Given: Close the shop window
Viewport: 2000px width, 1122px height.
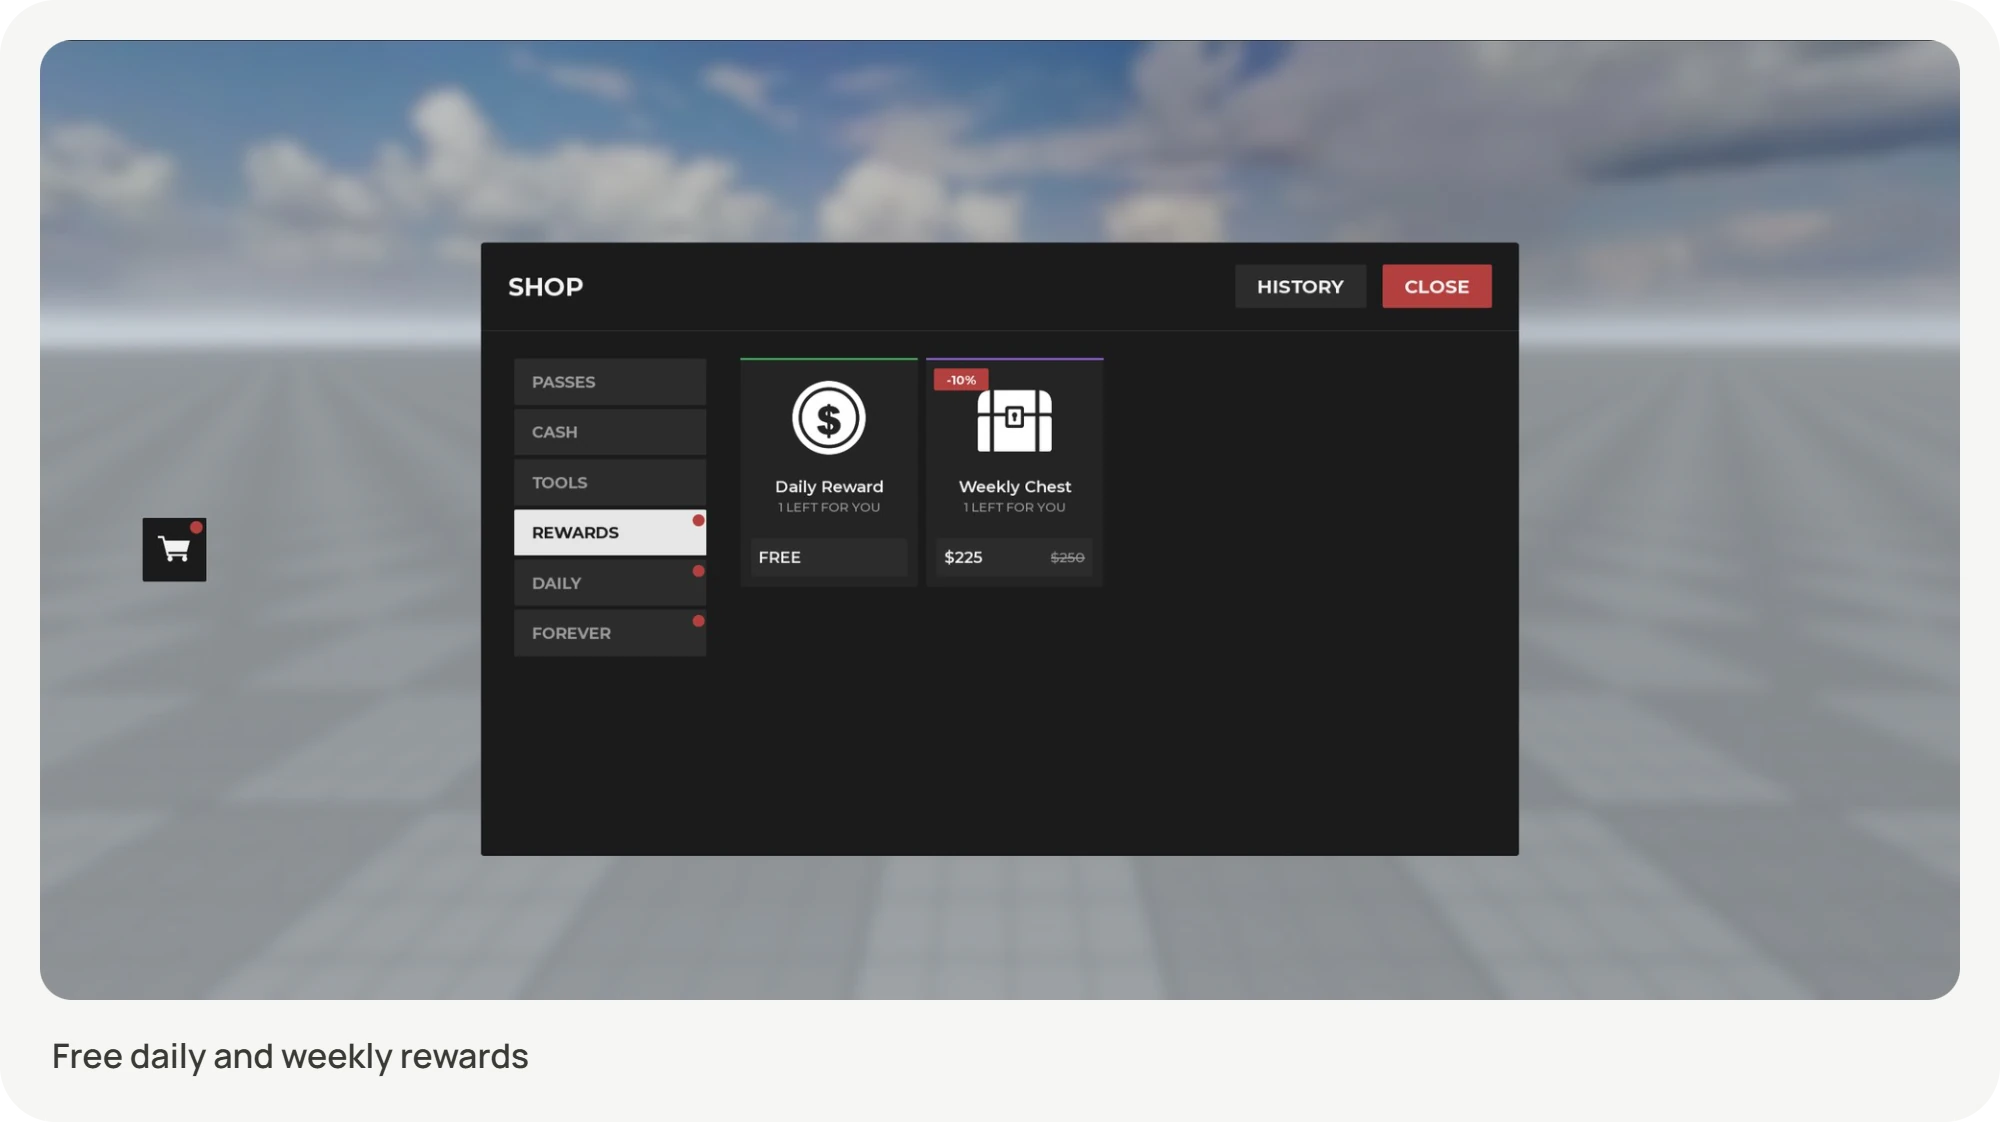Looking at the screenshot, I should pyautogui.click(x=1437, y=286).
